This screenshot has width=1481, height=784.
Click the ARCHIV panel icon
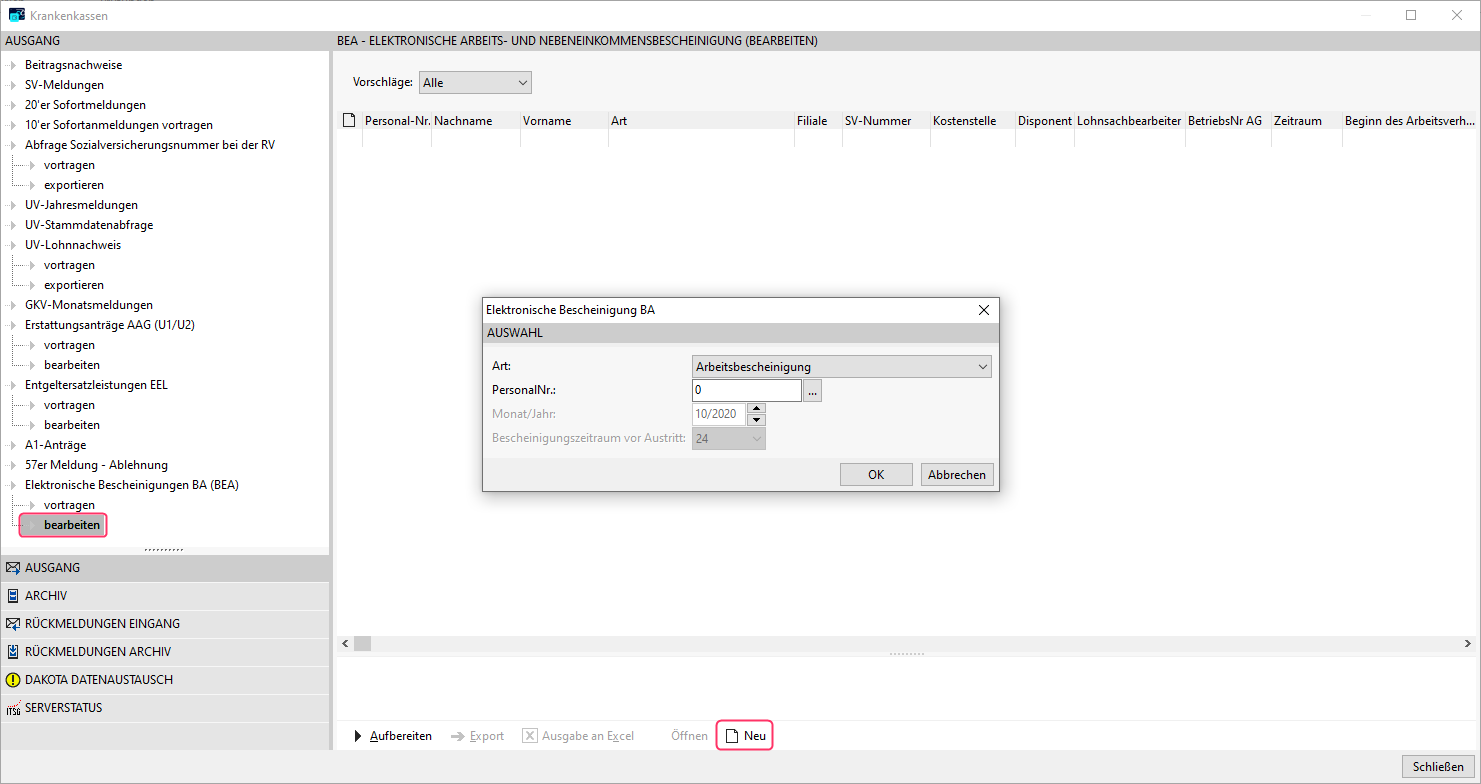pyautogui.click(x=13, y=596)
